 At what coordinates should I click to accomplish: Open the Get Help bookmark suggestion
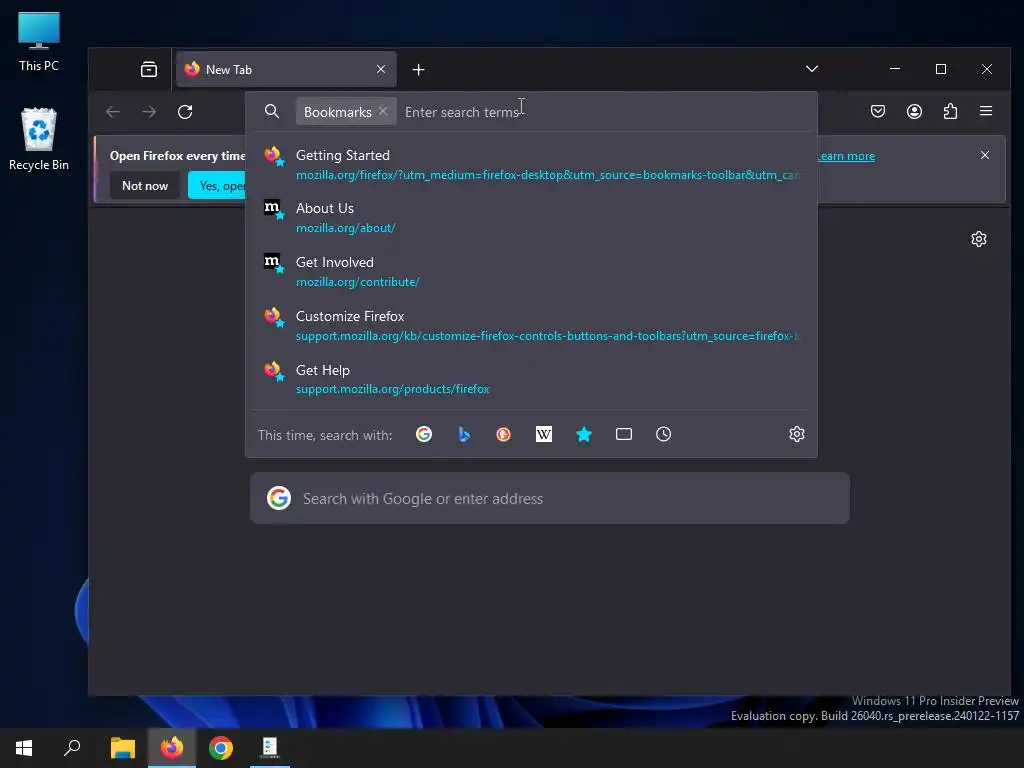tap(531, 379)
